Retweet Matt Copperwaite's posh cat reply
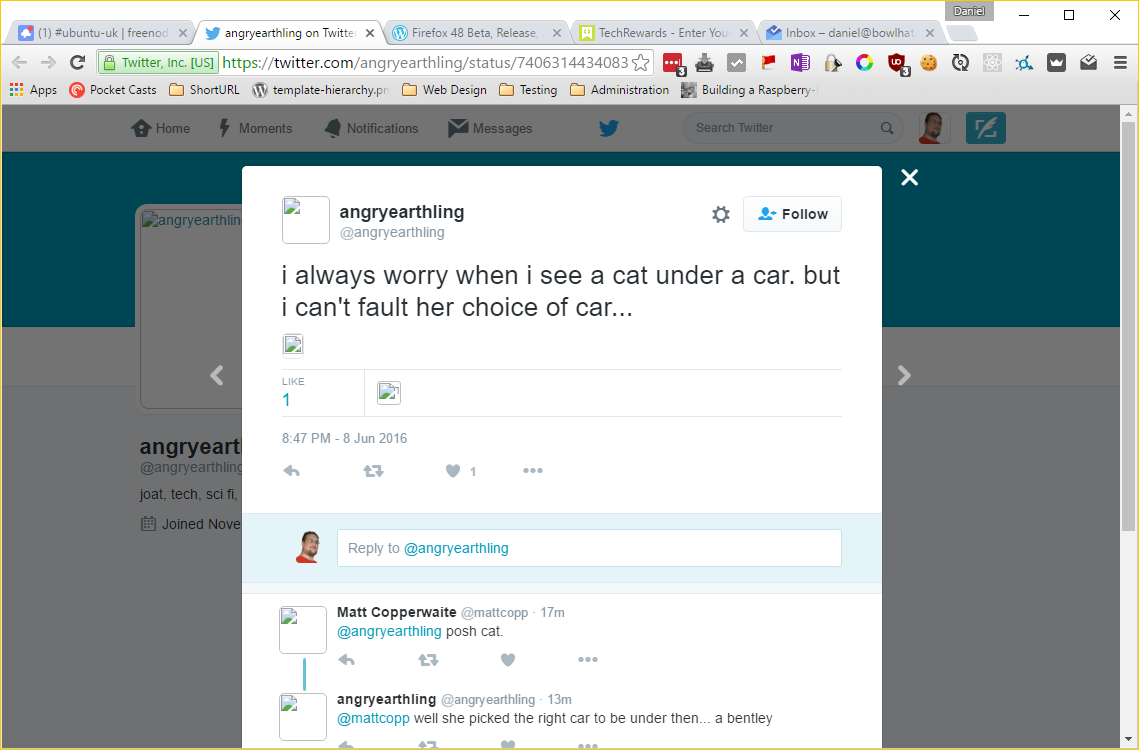Viewport: 1139px width, 750px height. pyautogui.click(x=428, y=660)
